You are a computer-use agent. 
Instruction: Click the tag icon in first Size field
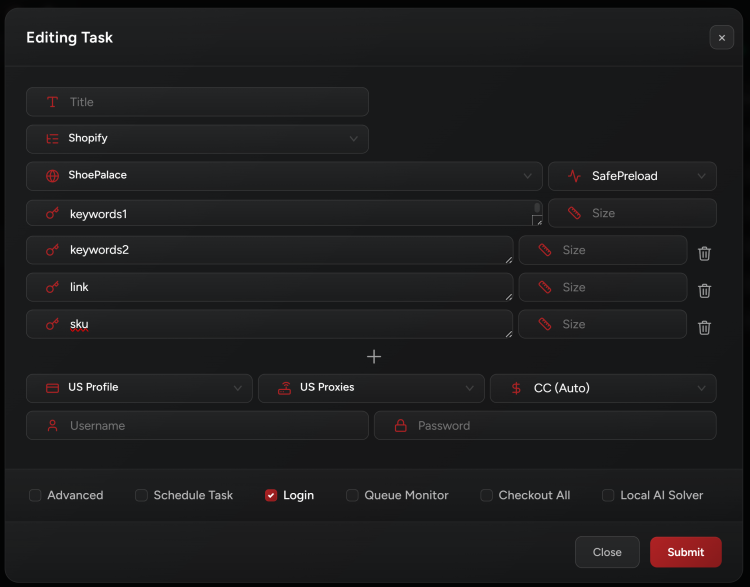(x=574, y=213)
